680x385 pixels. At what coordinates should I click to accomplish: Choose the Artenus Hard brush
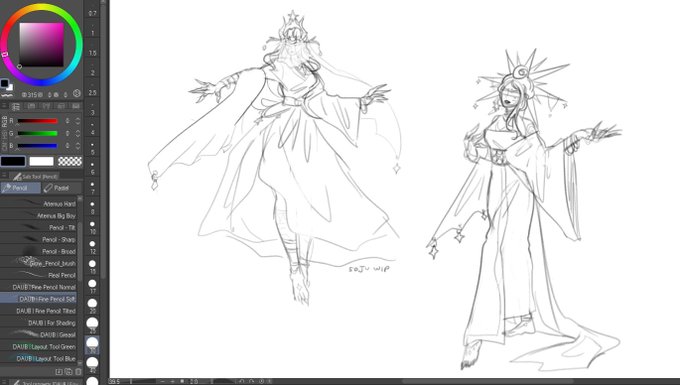[38, 203]
